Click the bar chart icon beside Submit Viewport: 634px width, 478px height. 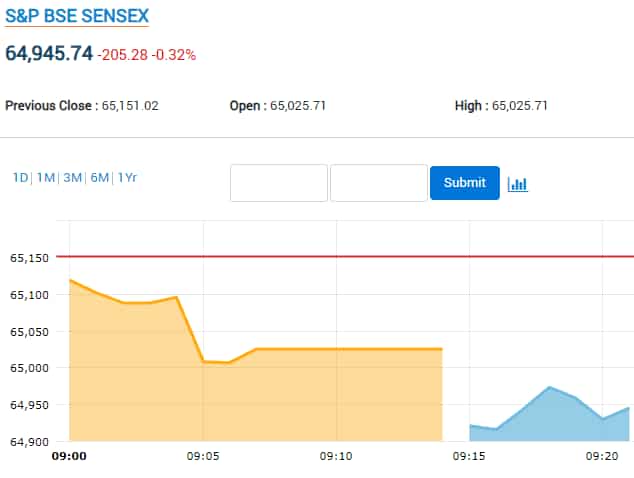tap(517, 184)
